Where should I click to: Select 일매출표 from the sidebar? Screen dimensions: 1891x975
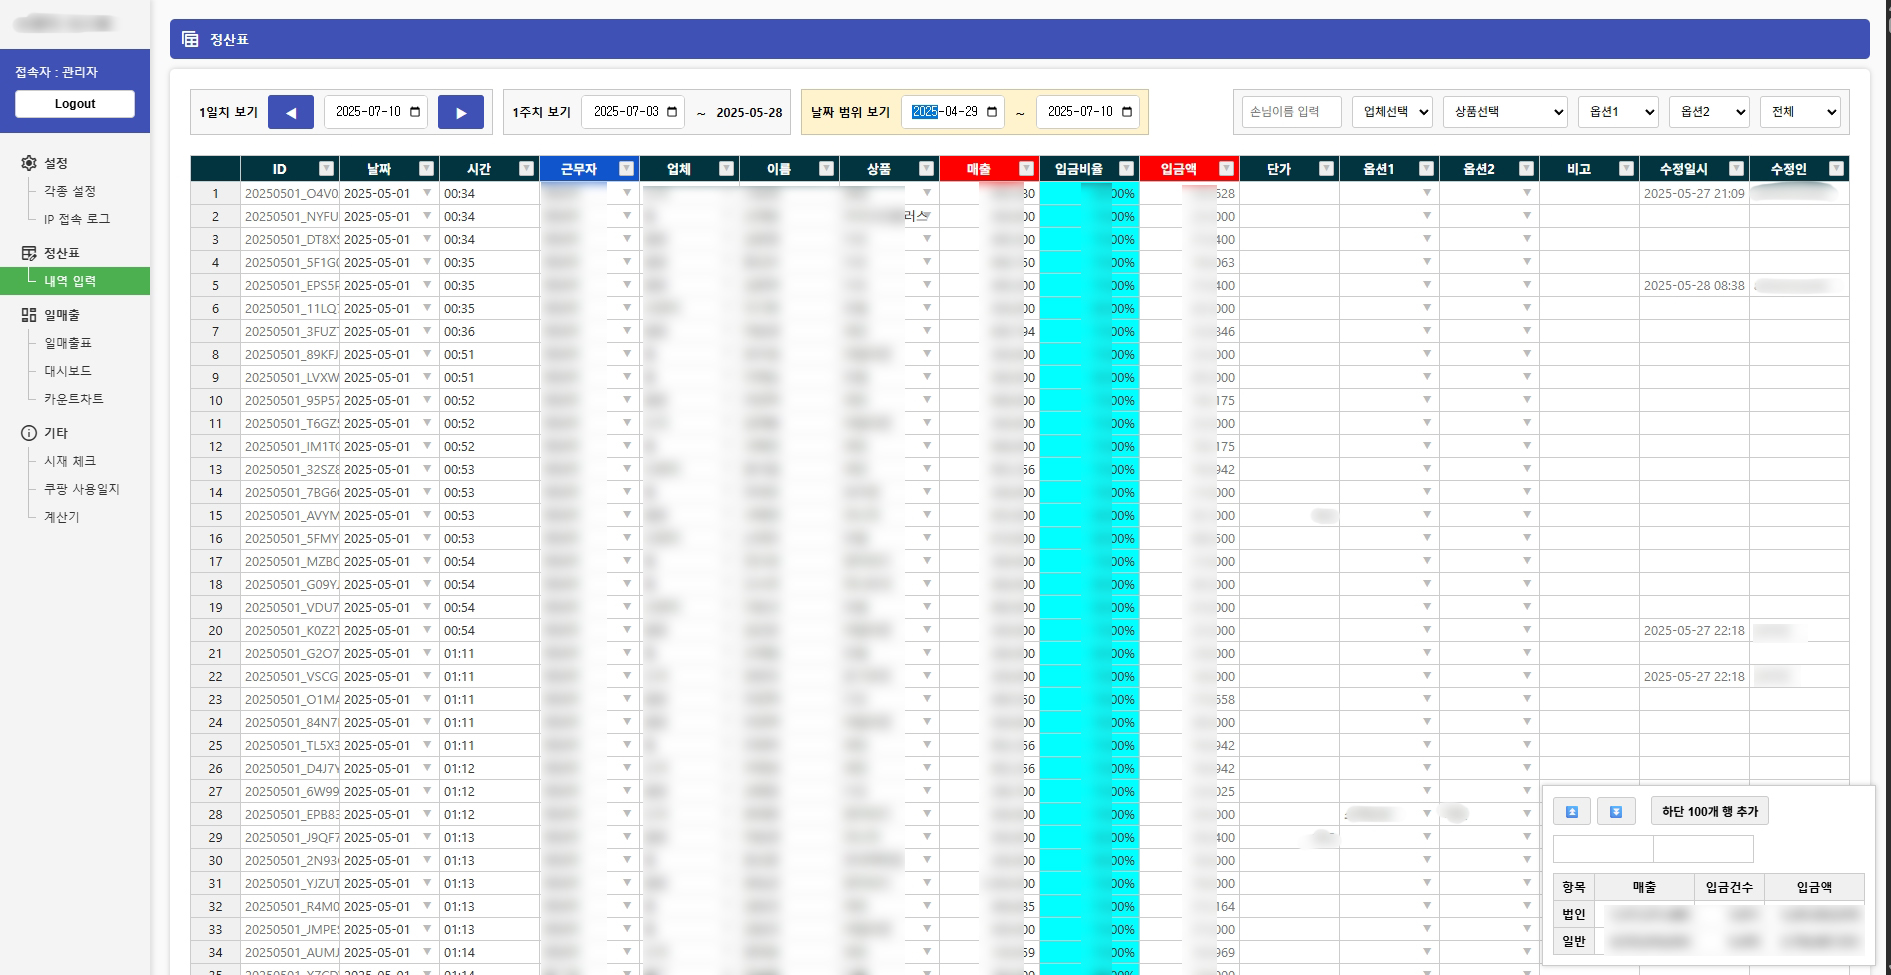[x=69, y=342]
